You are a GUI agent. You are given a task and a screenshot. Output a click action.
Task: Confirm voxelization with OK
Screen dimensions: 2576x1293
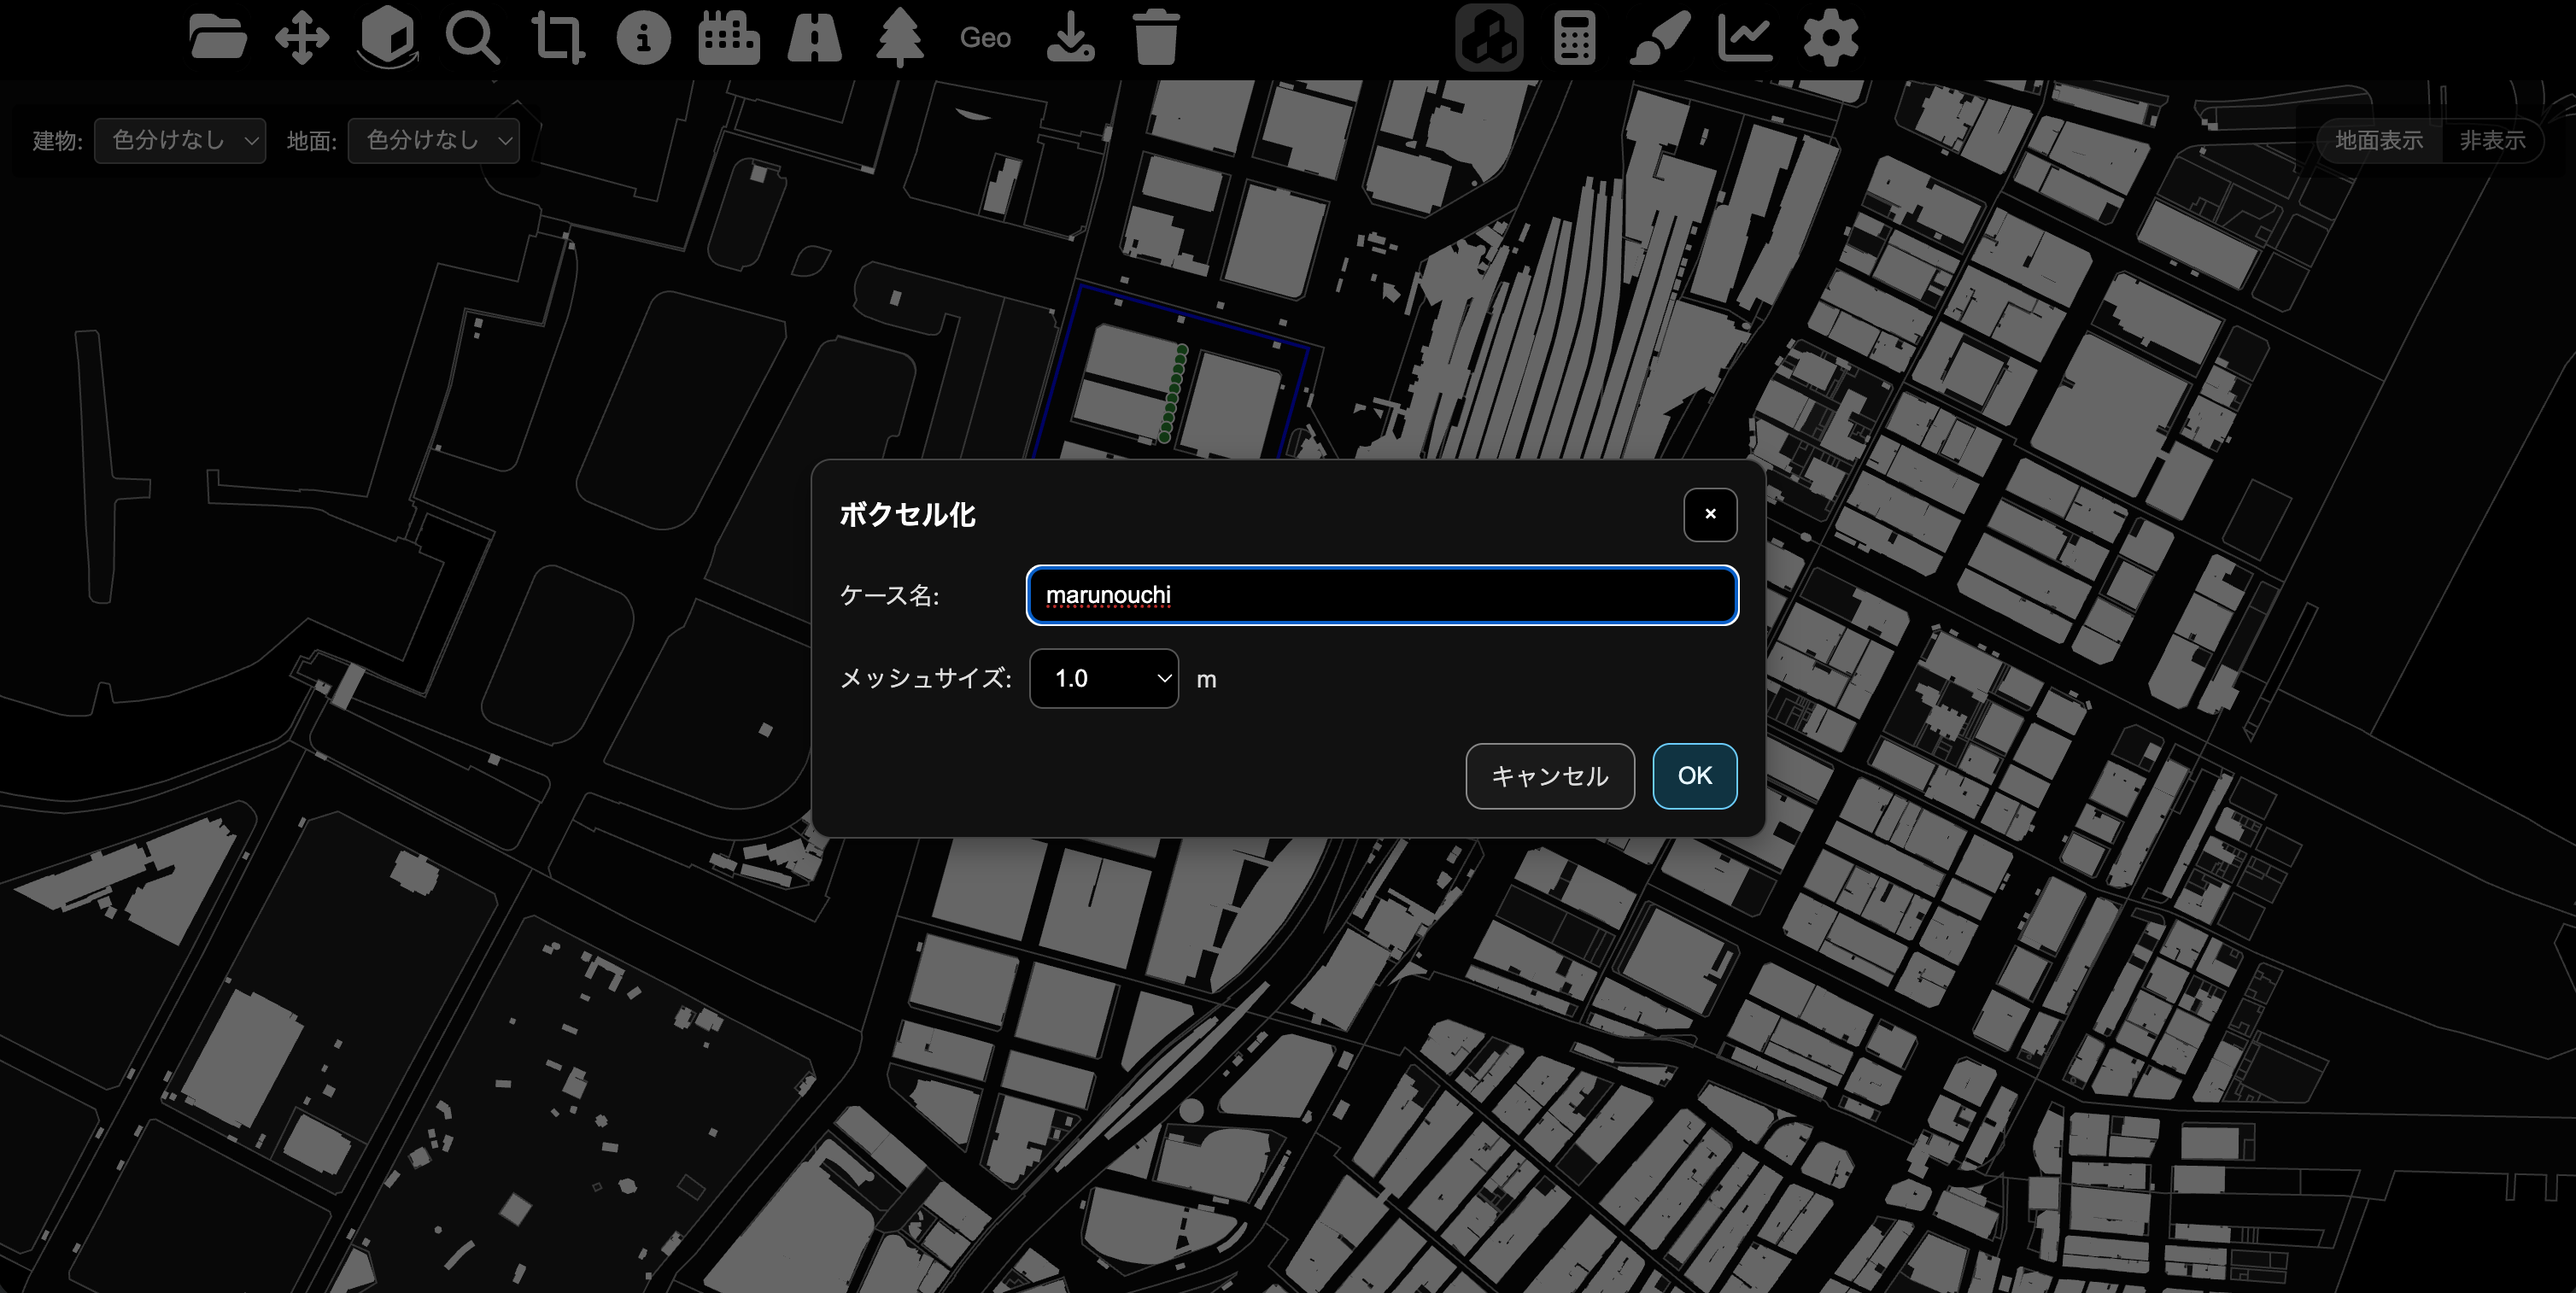tap(1695, 776)
